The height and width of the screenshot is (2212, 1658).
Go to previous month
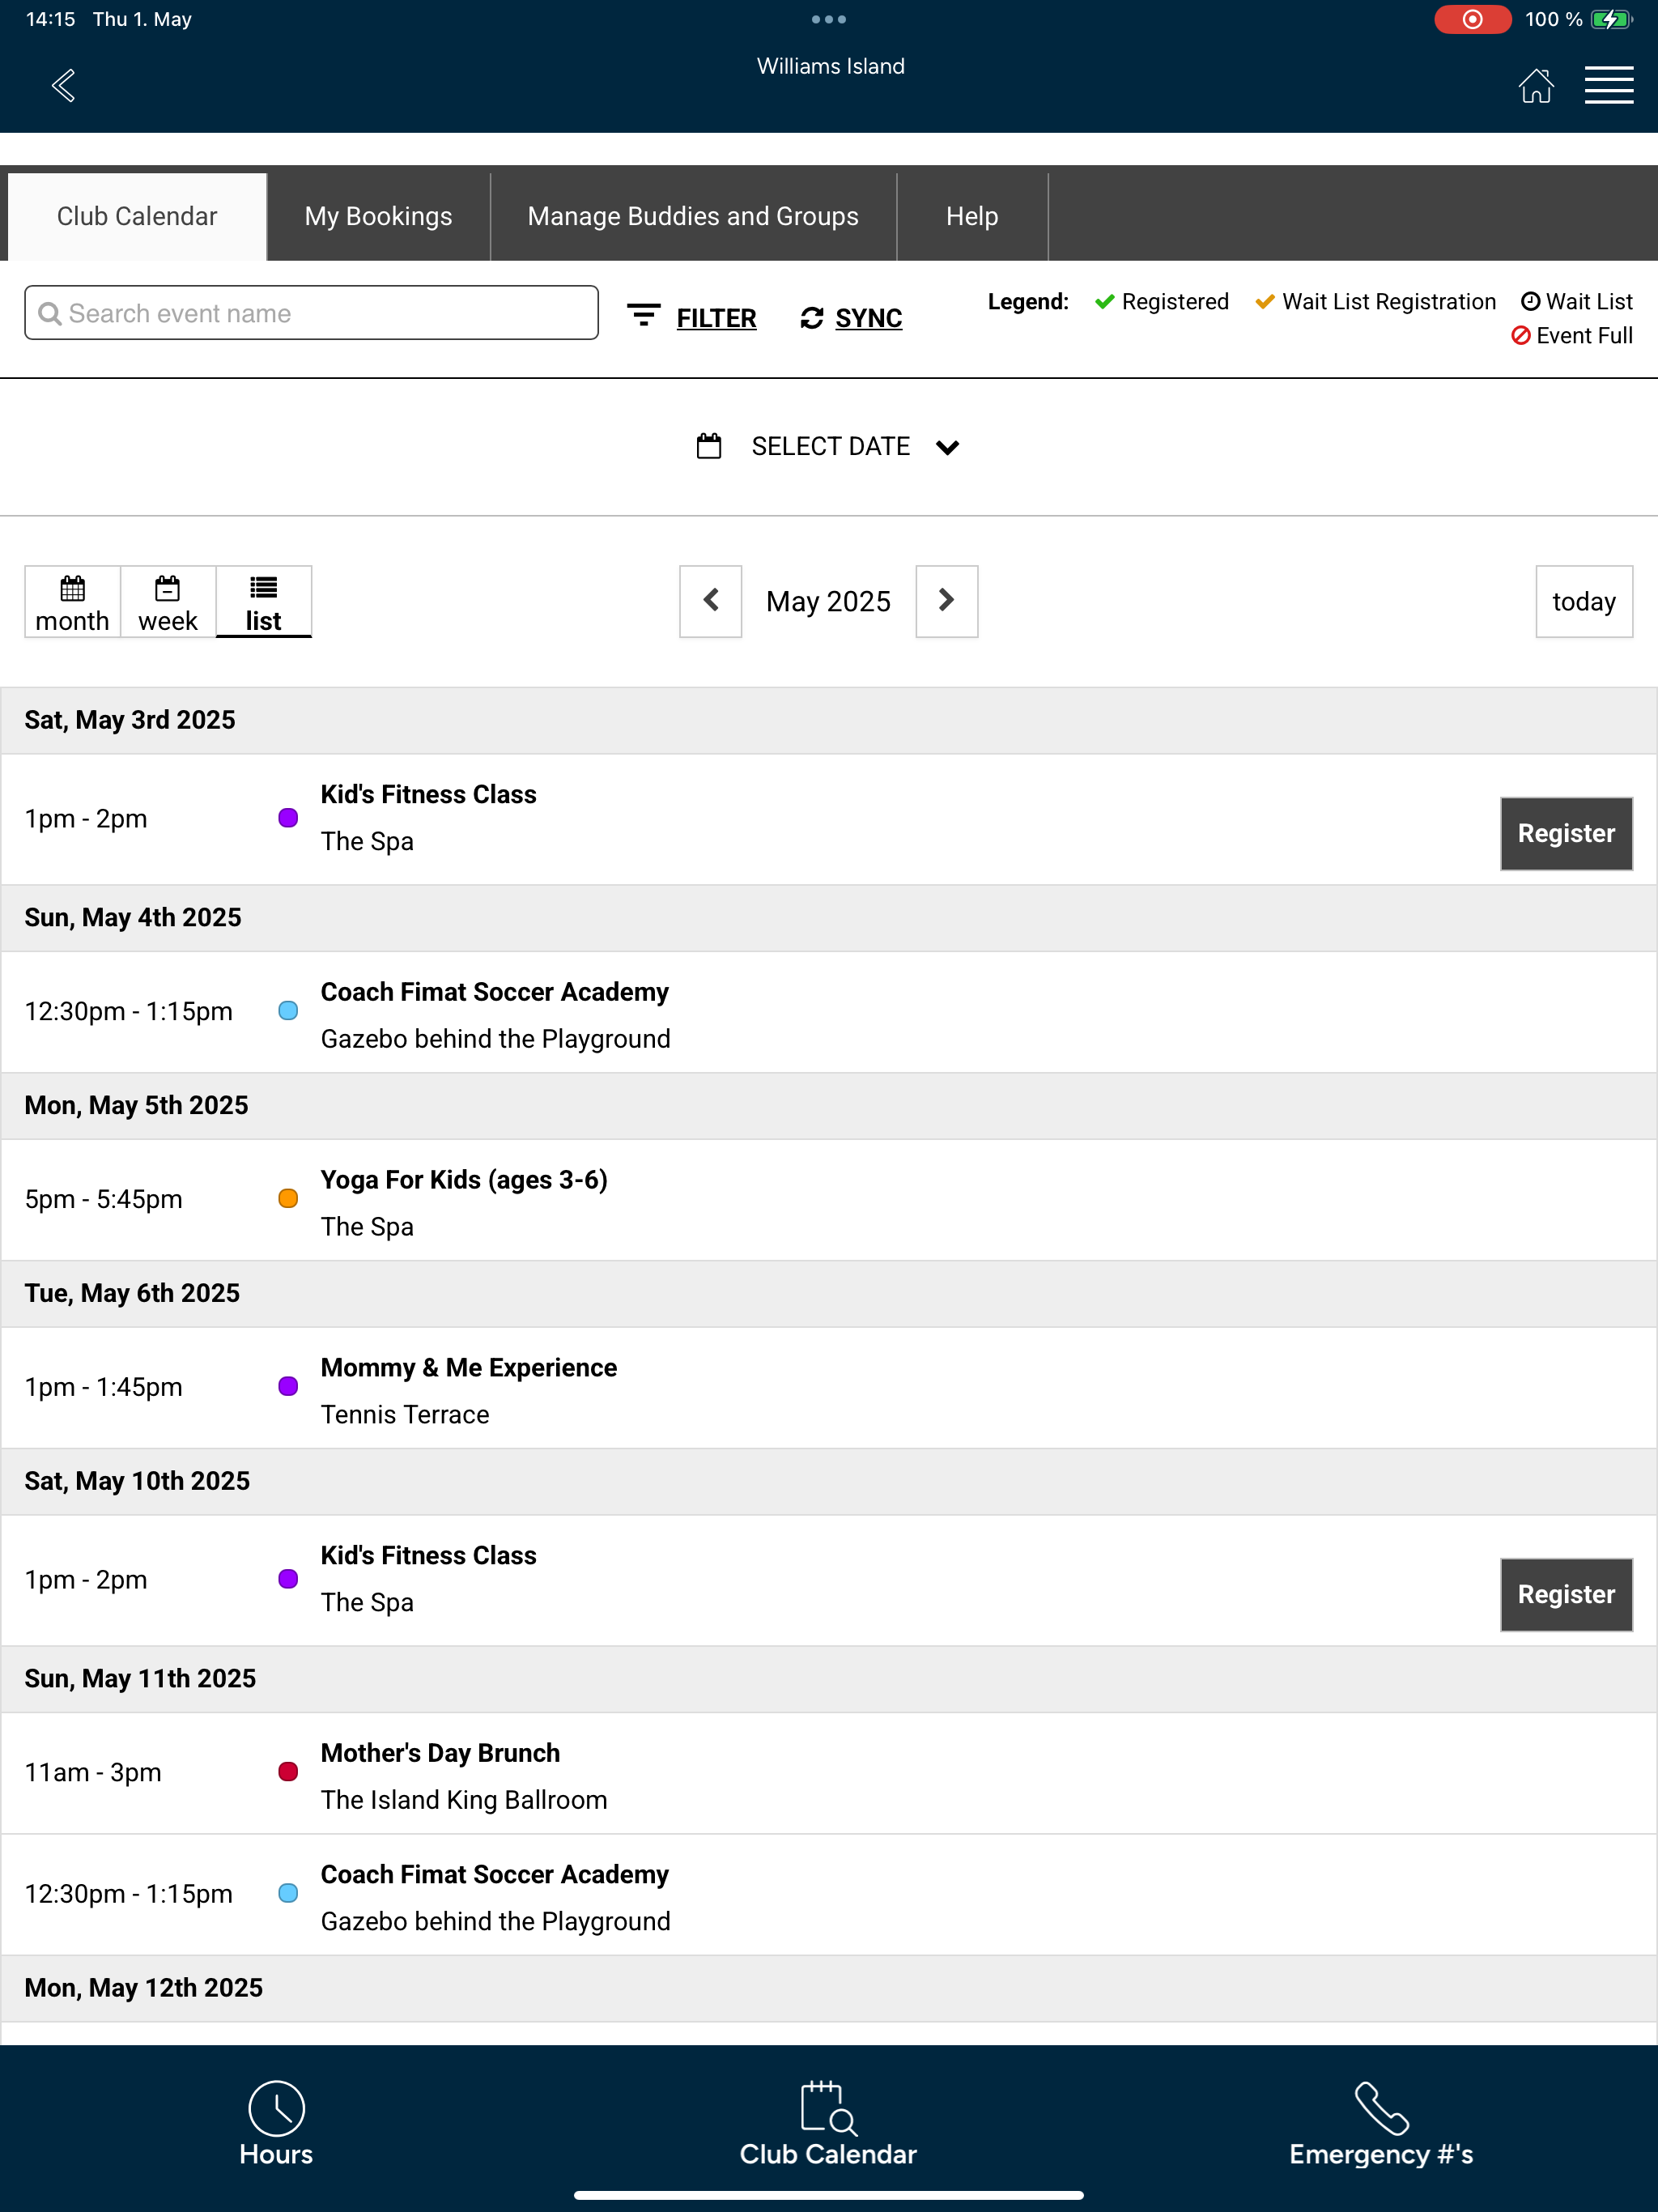tap(711, 601)
